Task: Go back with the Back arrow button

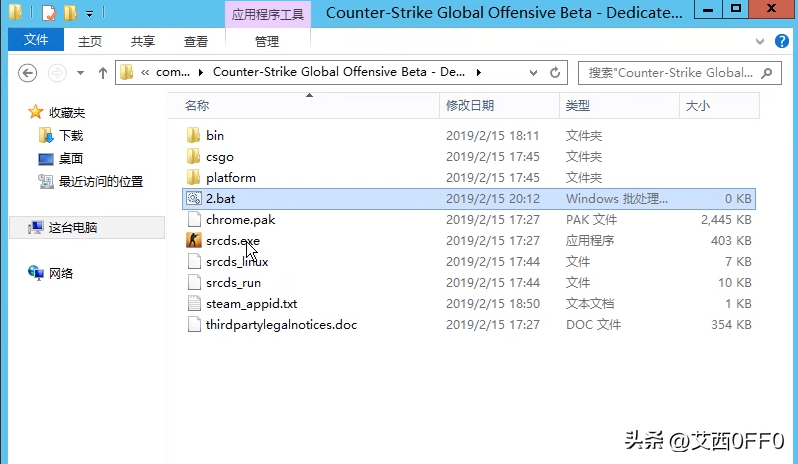Action: coord(28,73)
